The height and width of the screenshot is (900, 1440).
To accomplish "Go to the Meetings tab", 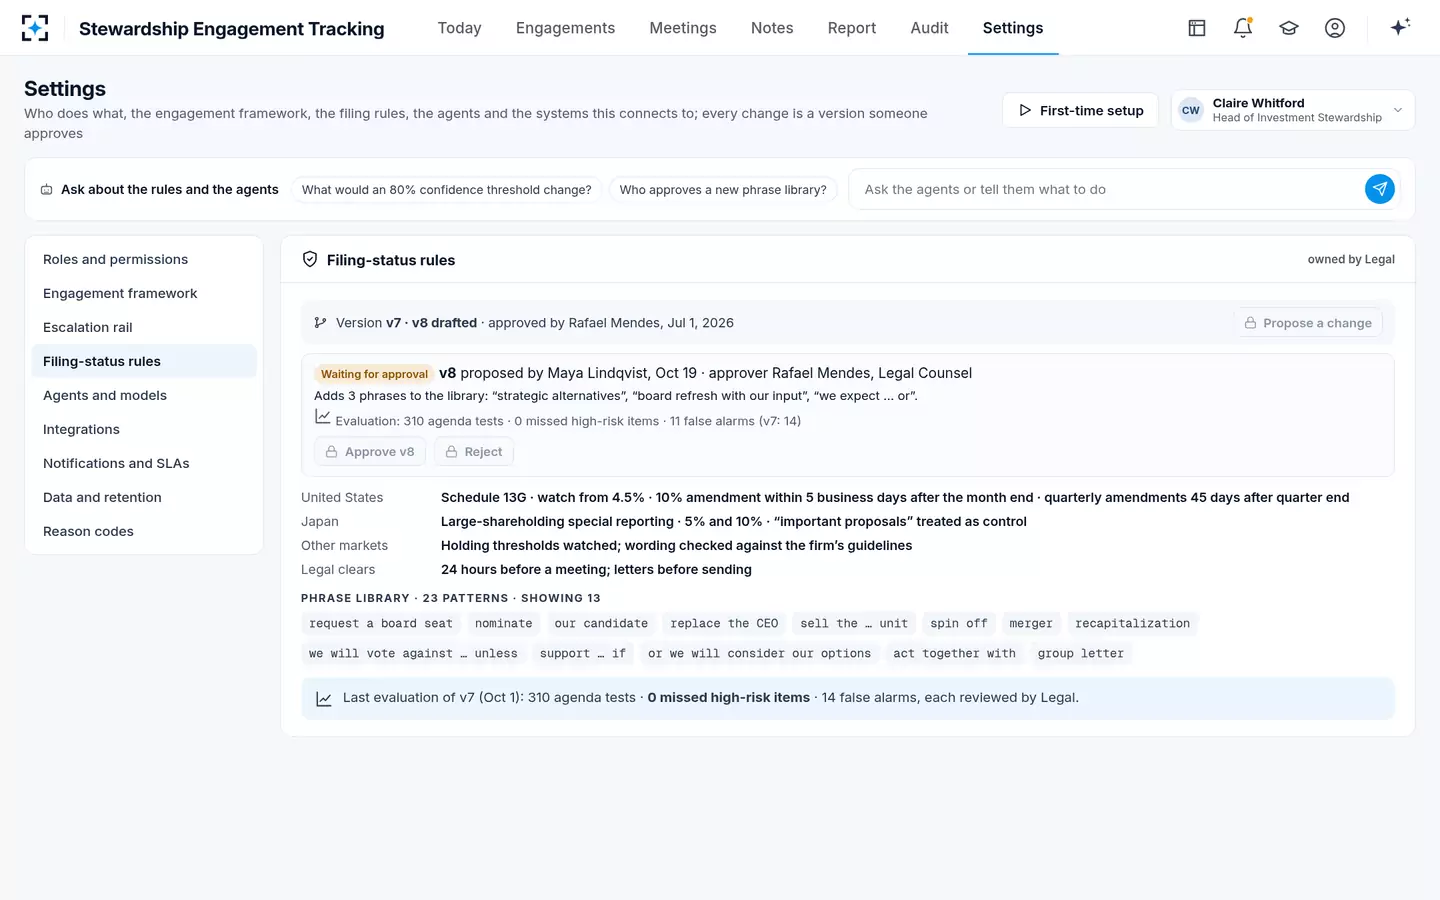I will point(683,28).
